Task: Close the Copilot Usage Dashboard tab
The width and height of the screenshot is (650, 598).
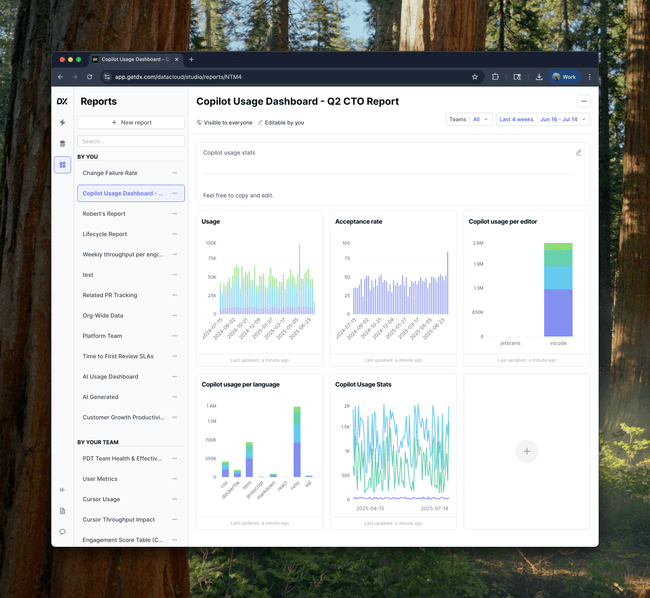Action: click(177, 59)
